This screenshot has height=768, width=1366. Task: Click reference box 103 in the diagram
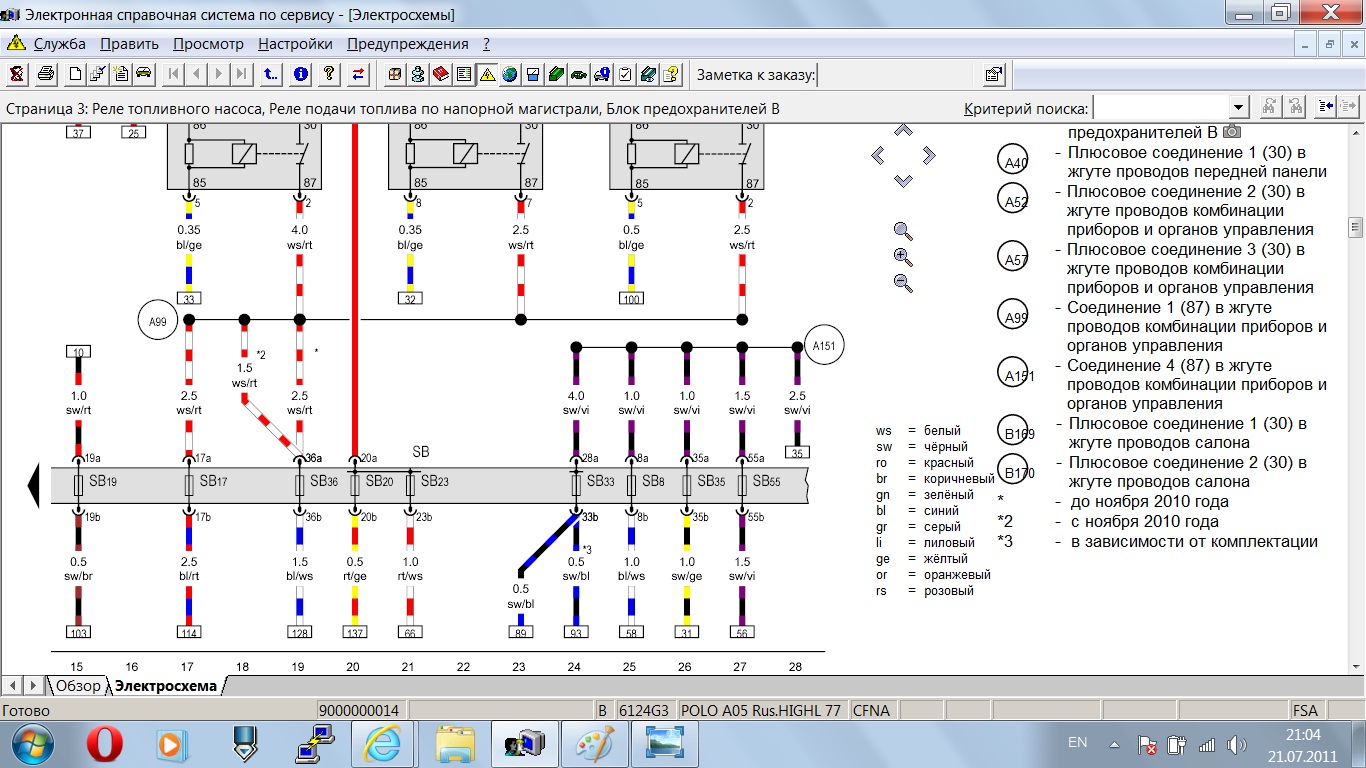(x=78, y=632)
